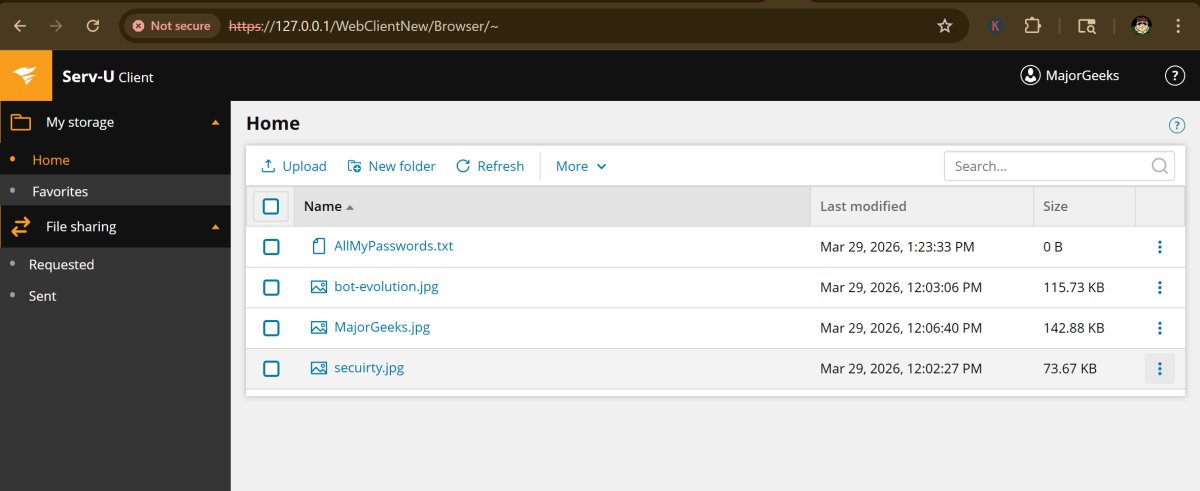Click the browser bookmark star icon

[945, 26]
